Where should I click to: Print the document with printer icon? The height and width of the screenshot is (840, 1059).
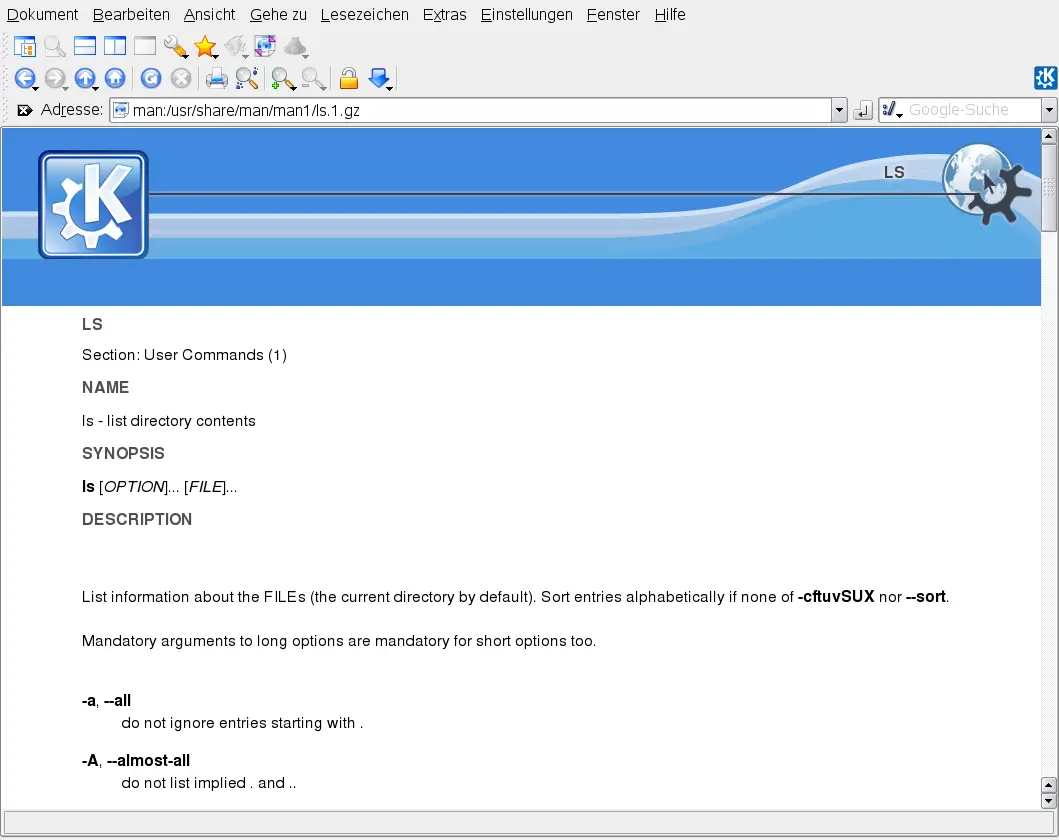[x=216, y=78]
